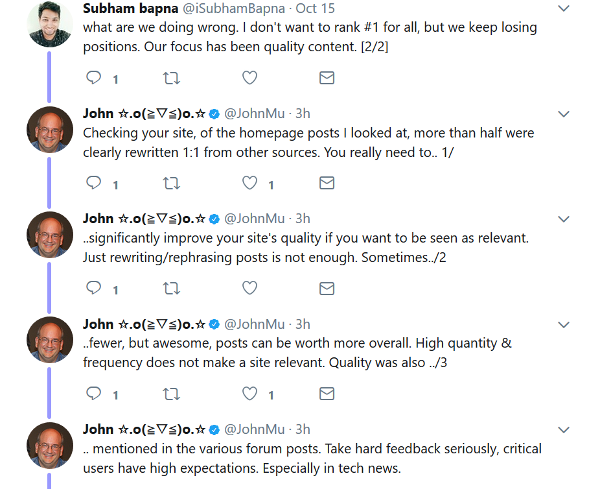Open Subham bapna's profile name link
This screenshot has width=600, height=489.
(124, 9)
